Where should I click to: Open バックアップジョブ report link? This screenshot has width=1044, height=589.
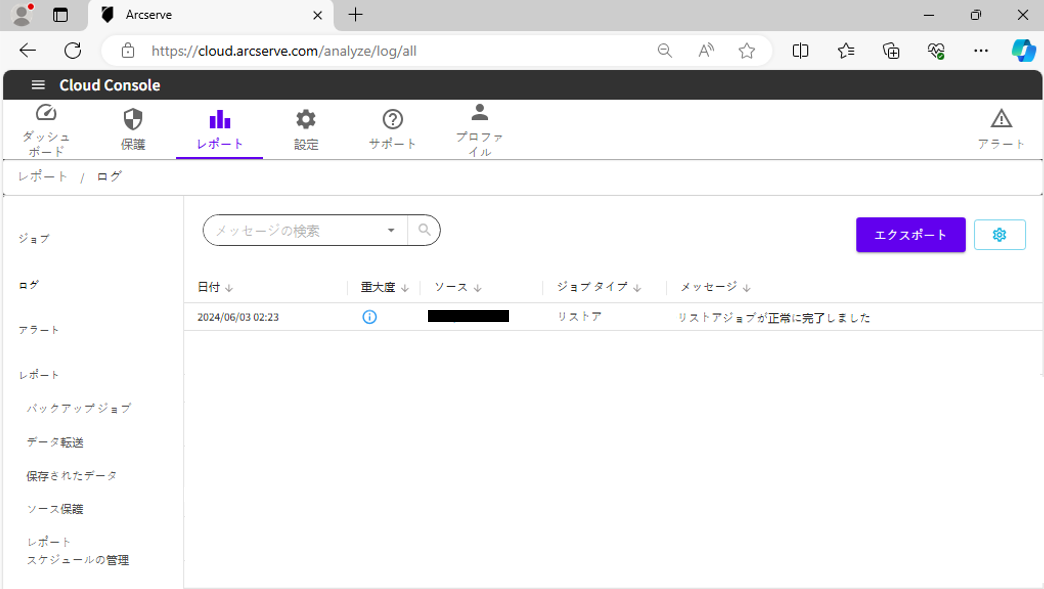pos(79,408)
